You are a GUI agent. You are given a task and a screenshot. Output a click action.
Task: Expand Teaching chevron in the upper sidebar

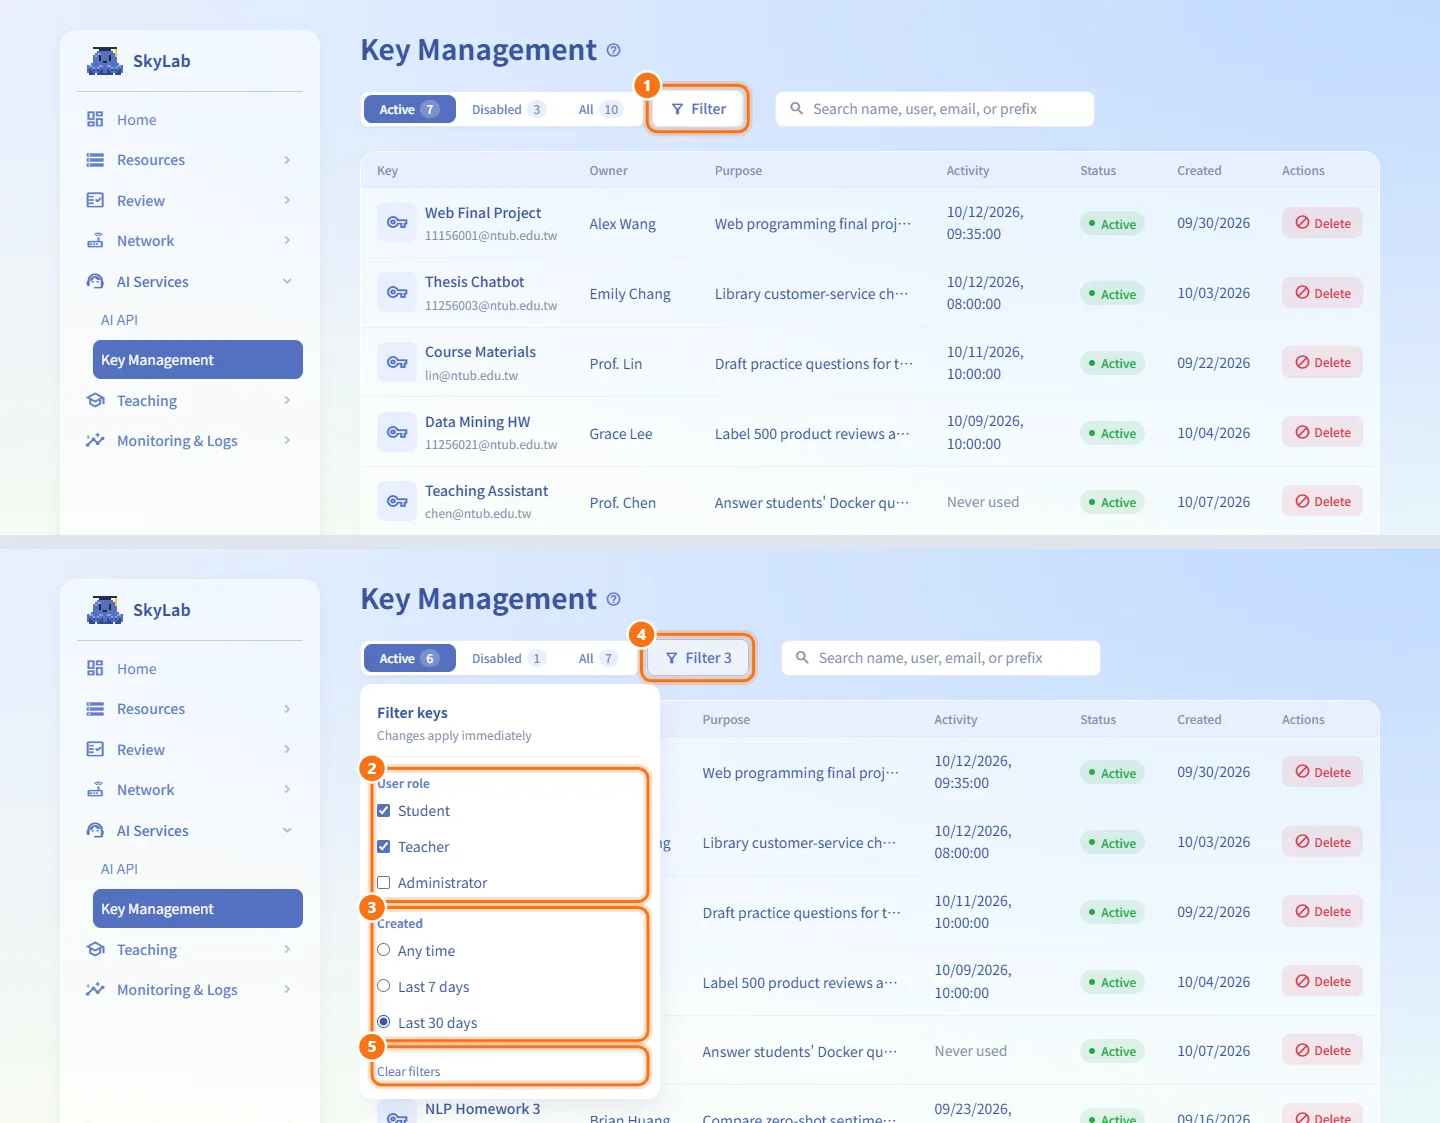287,400
